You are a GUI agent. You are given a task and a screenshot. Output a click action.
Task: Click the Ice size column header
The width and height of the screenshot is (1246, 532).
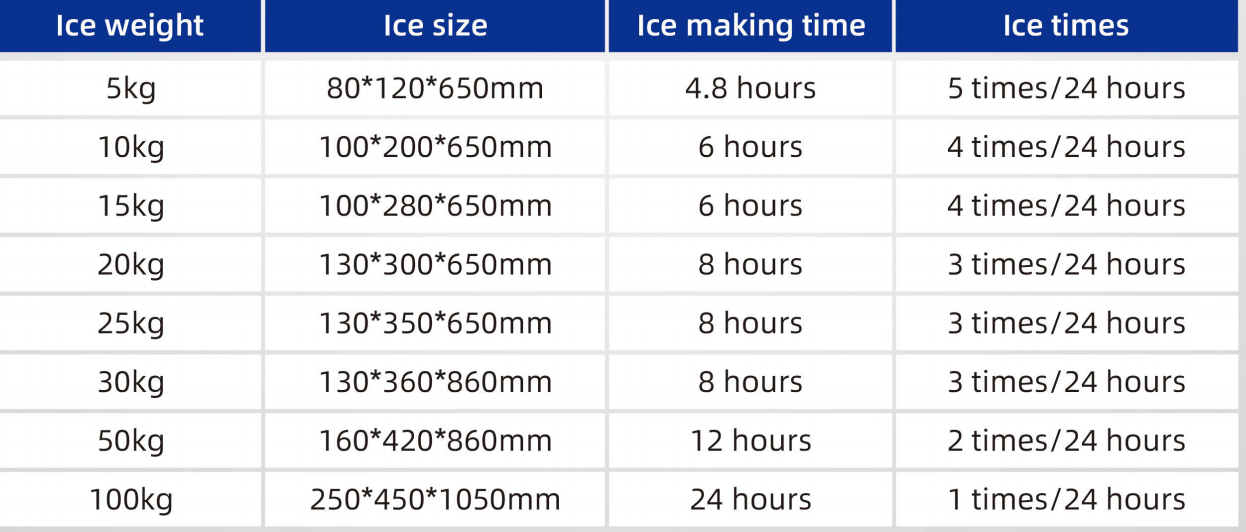435,26
